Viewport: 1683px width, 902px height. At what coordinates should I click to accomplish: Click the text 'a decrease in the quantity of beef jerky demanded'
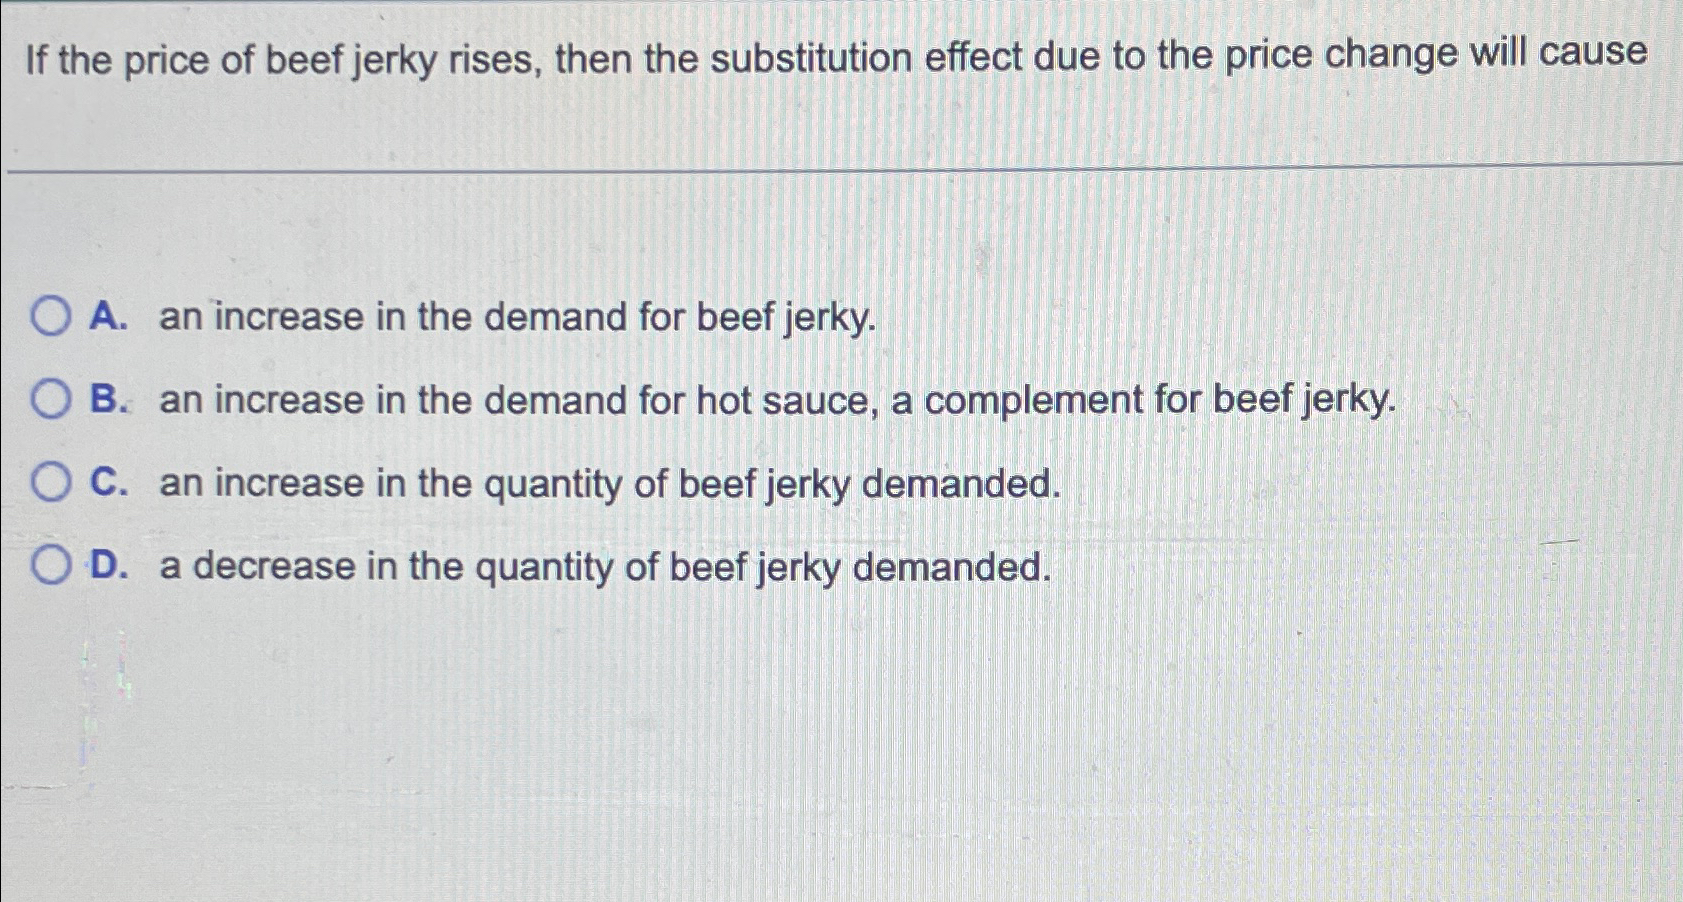tap(600, 567)
